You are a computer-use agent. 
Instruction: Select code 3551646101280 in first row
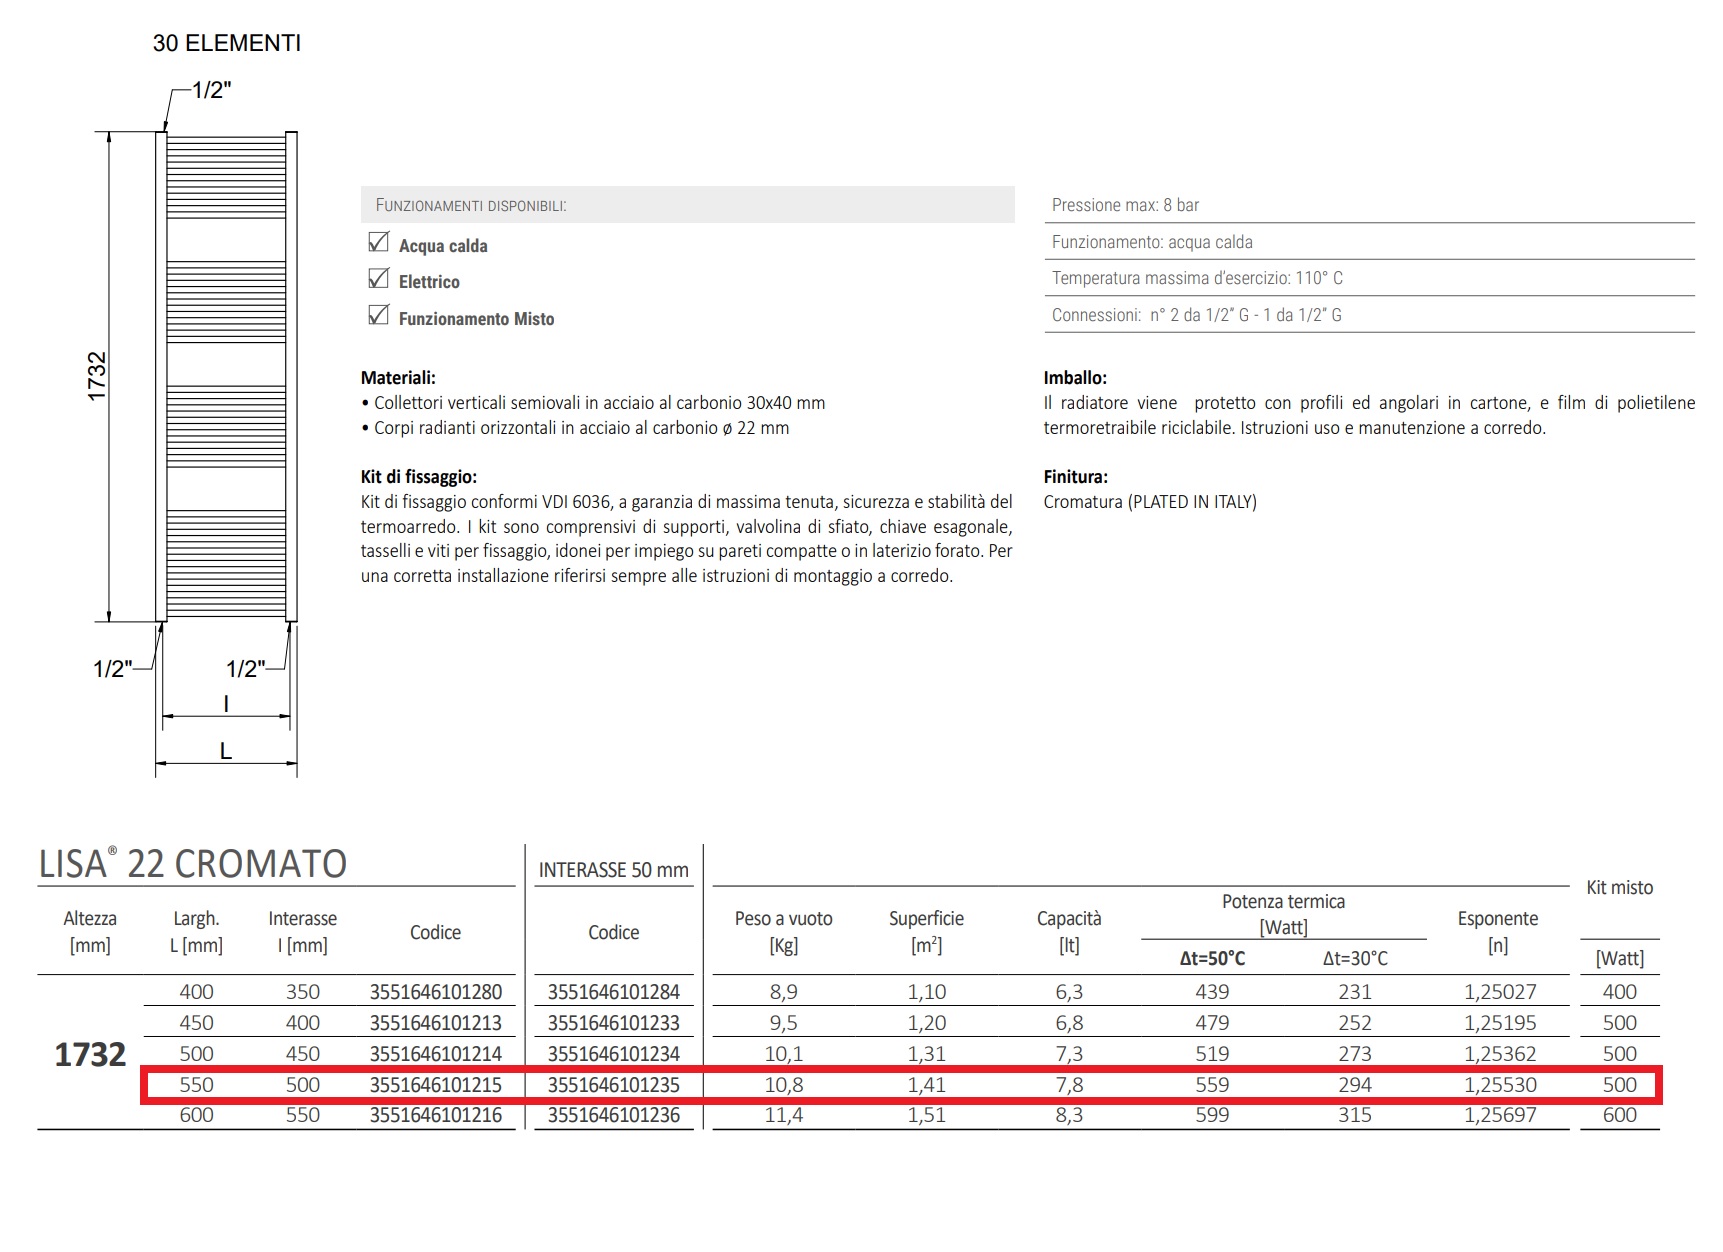436,992
